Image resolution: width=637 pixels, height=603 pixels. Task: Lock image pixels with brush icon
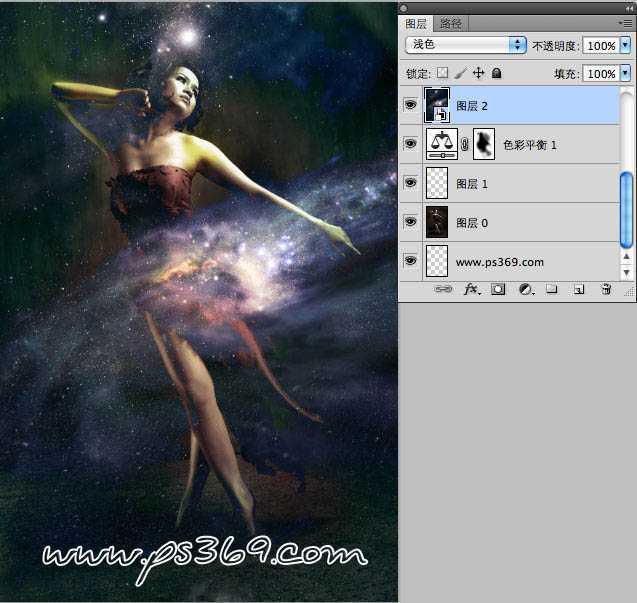(x=461, y=73)
